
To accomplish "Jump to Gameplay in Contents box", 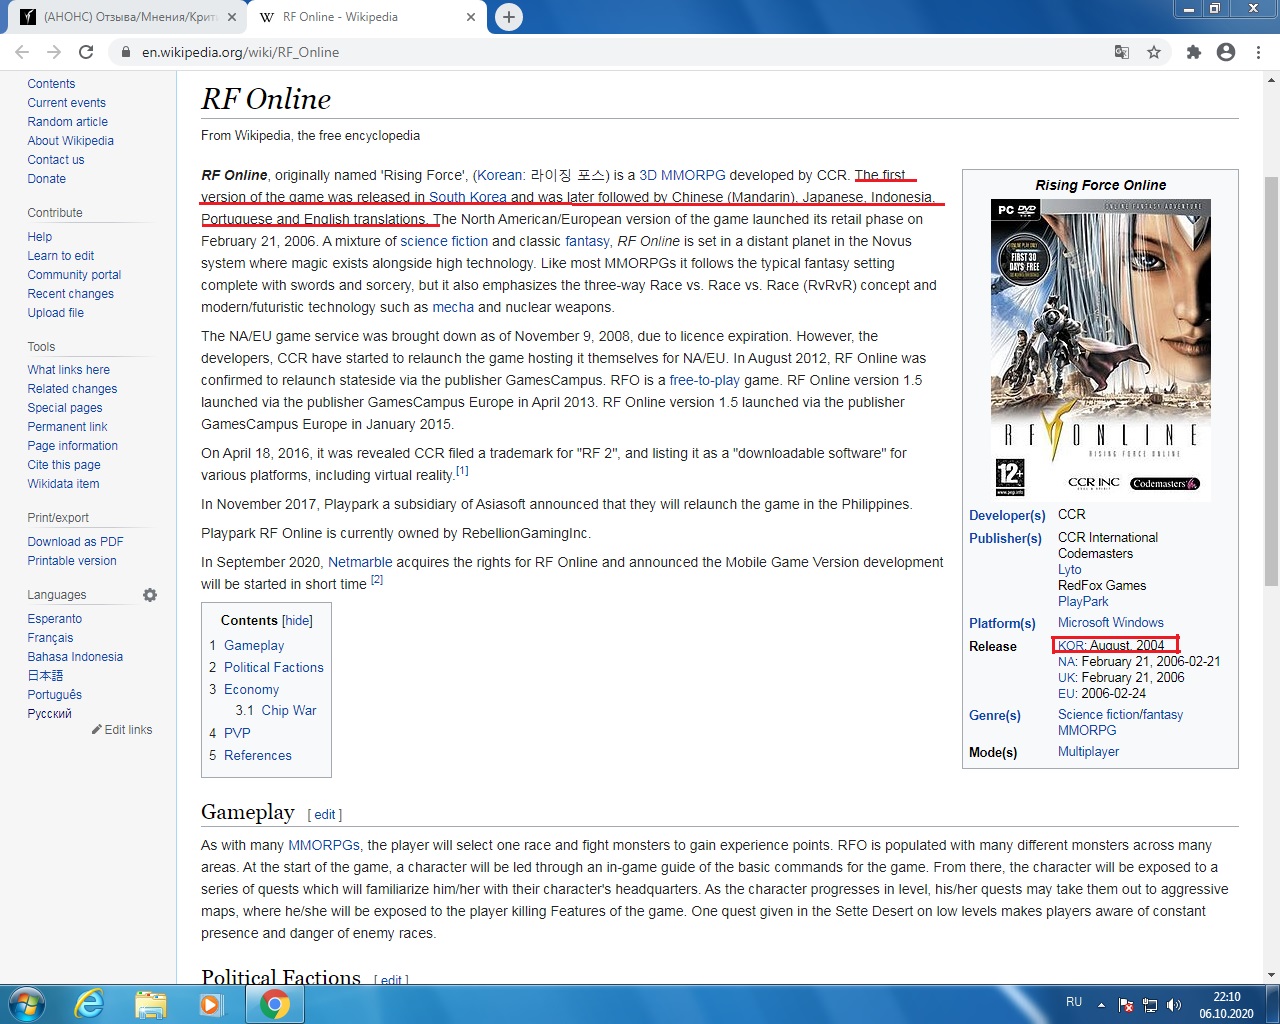I will (254, 646).
